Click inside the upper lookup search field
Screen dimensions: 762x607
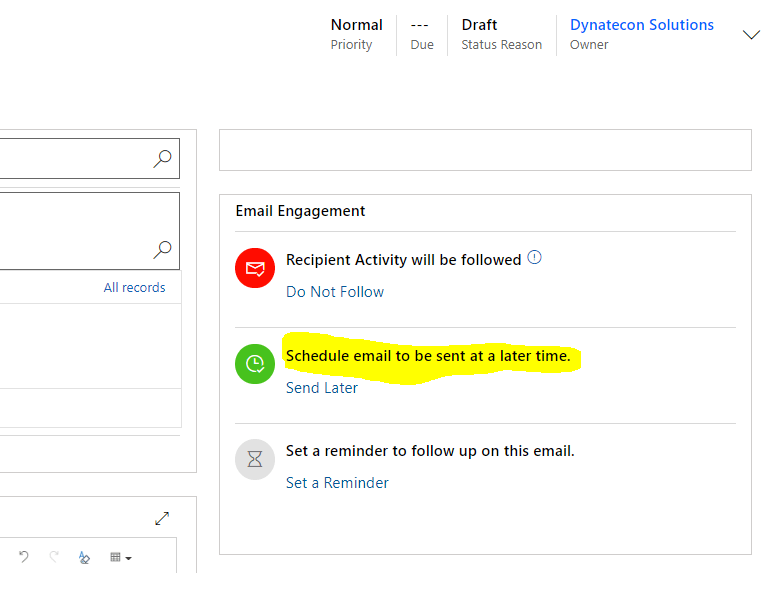(x=70, y=158)
